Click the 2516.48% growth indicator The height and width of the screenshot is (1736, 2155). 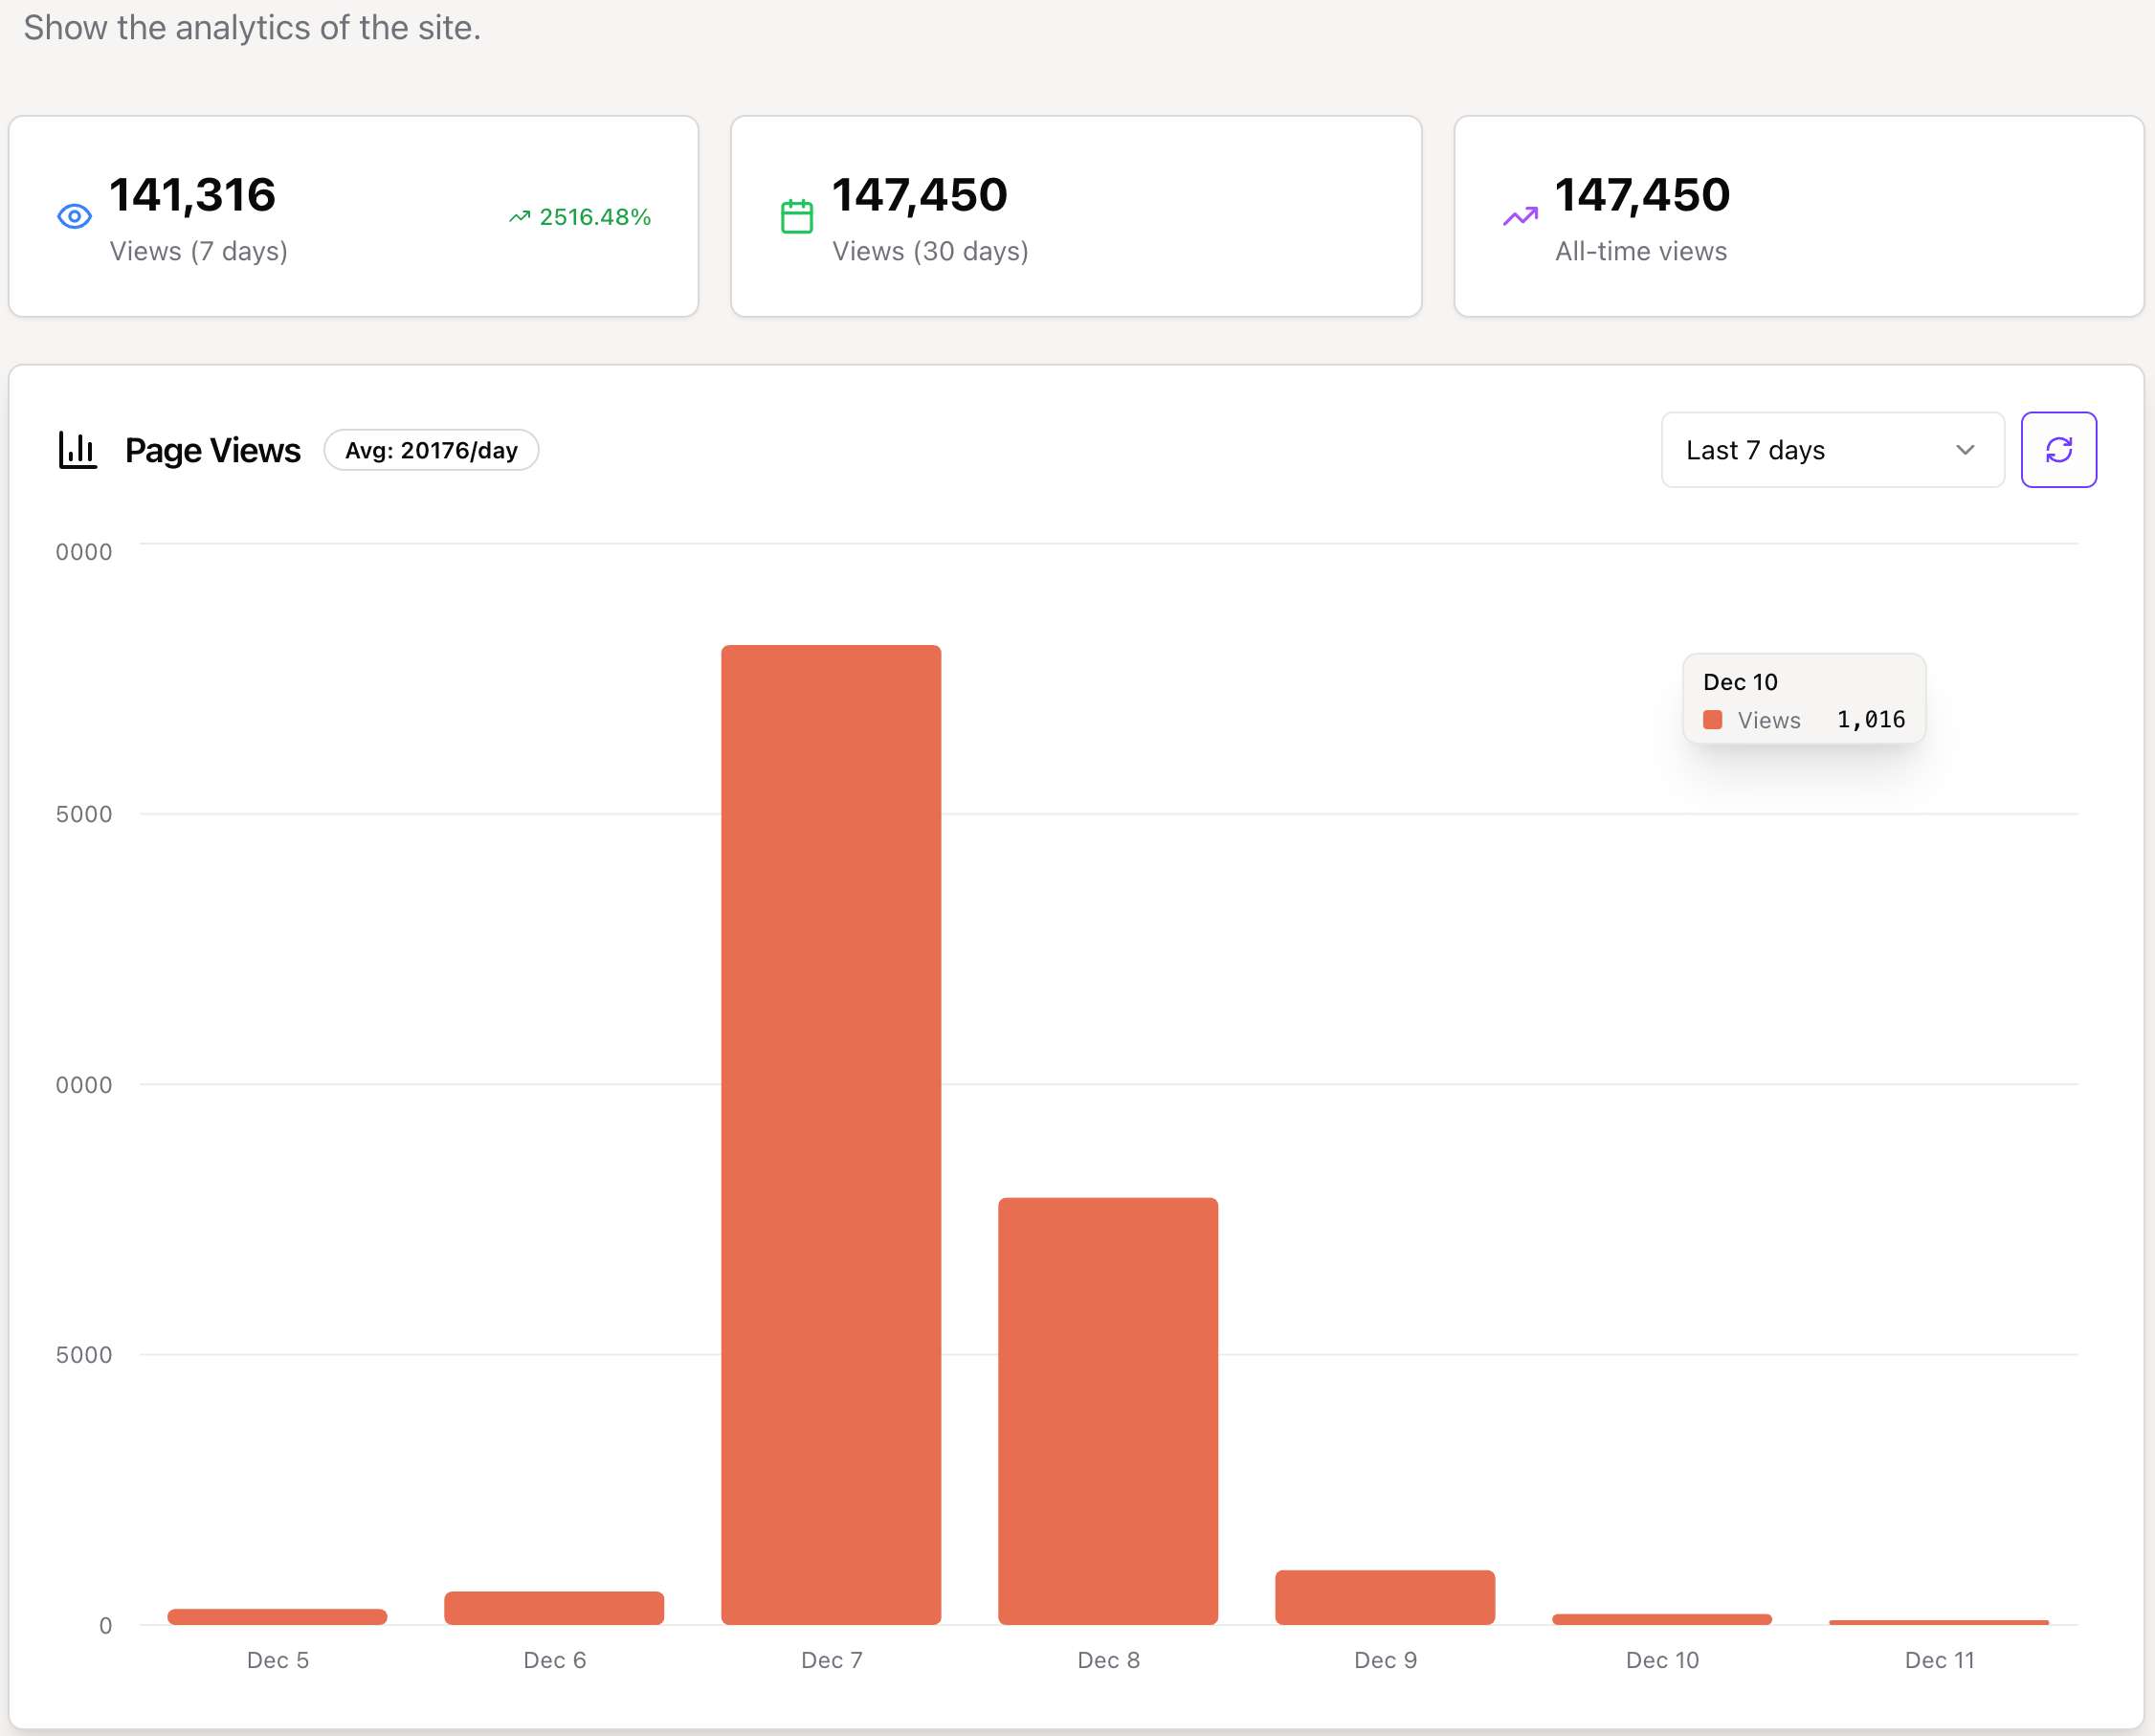(x=594, y=217)
